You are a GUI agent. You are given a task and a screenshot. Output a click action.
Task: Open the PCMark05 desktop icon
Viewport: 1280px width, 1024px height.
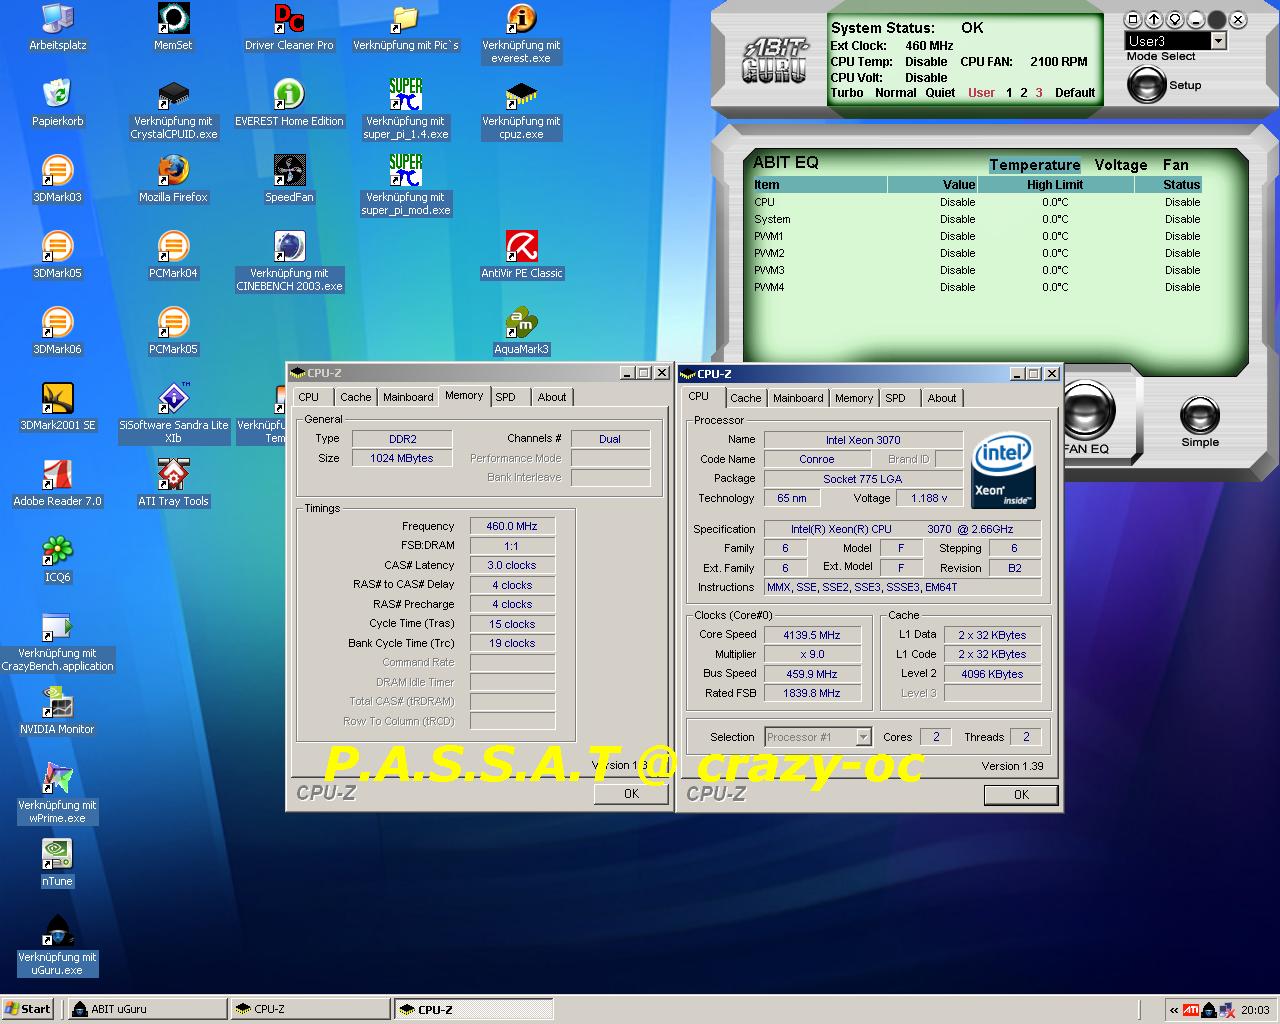point(173,331)
